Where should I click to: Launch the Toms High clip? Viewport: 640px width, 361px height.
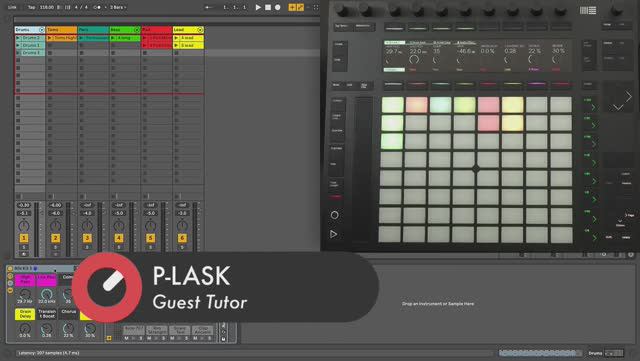coord(50,38)
